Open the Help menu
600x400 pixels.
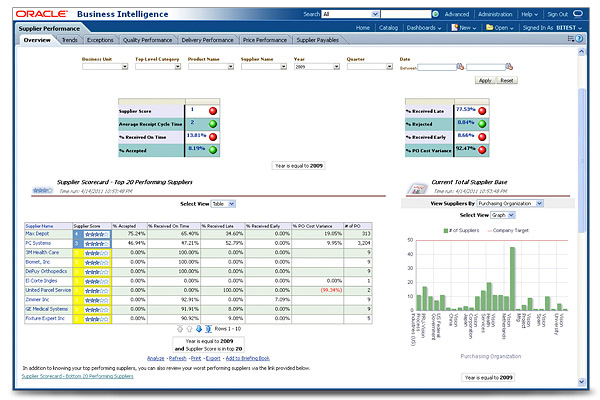(529, 14)
